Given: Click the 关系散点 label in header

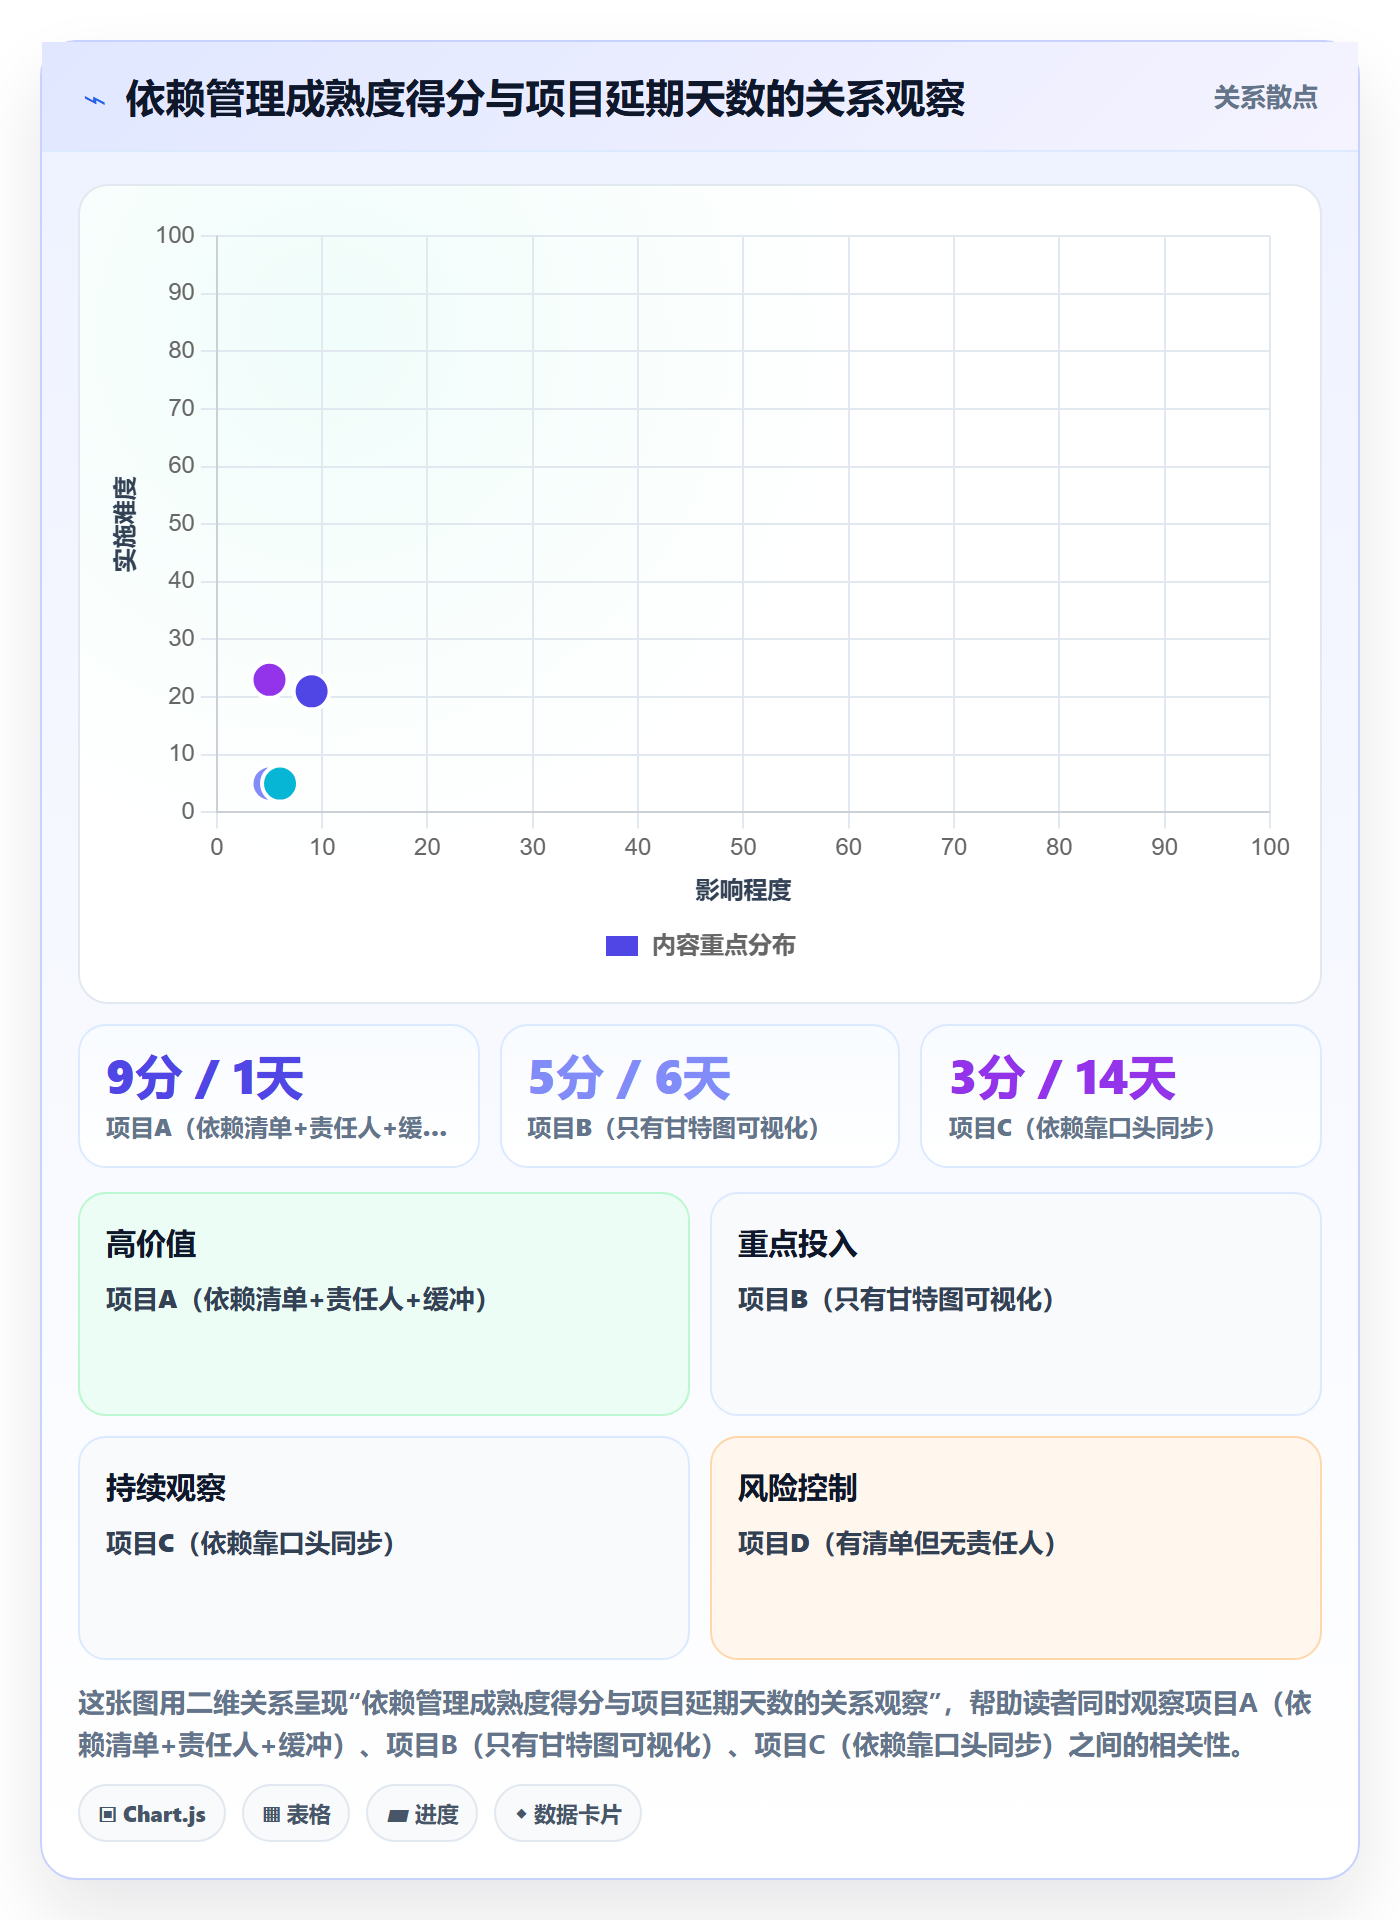Looking at the screenshot, I should coord(1265,98).
